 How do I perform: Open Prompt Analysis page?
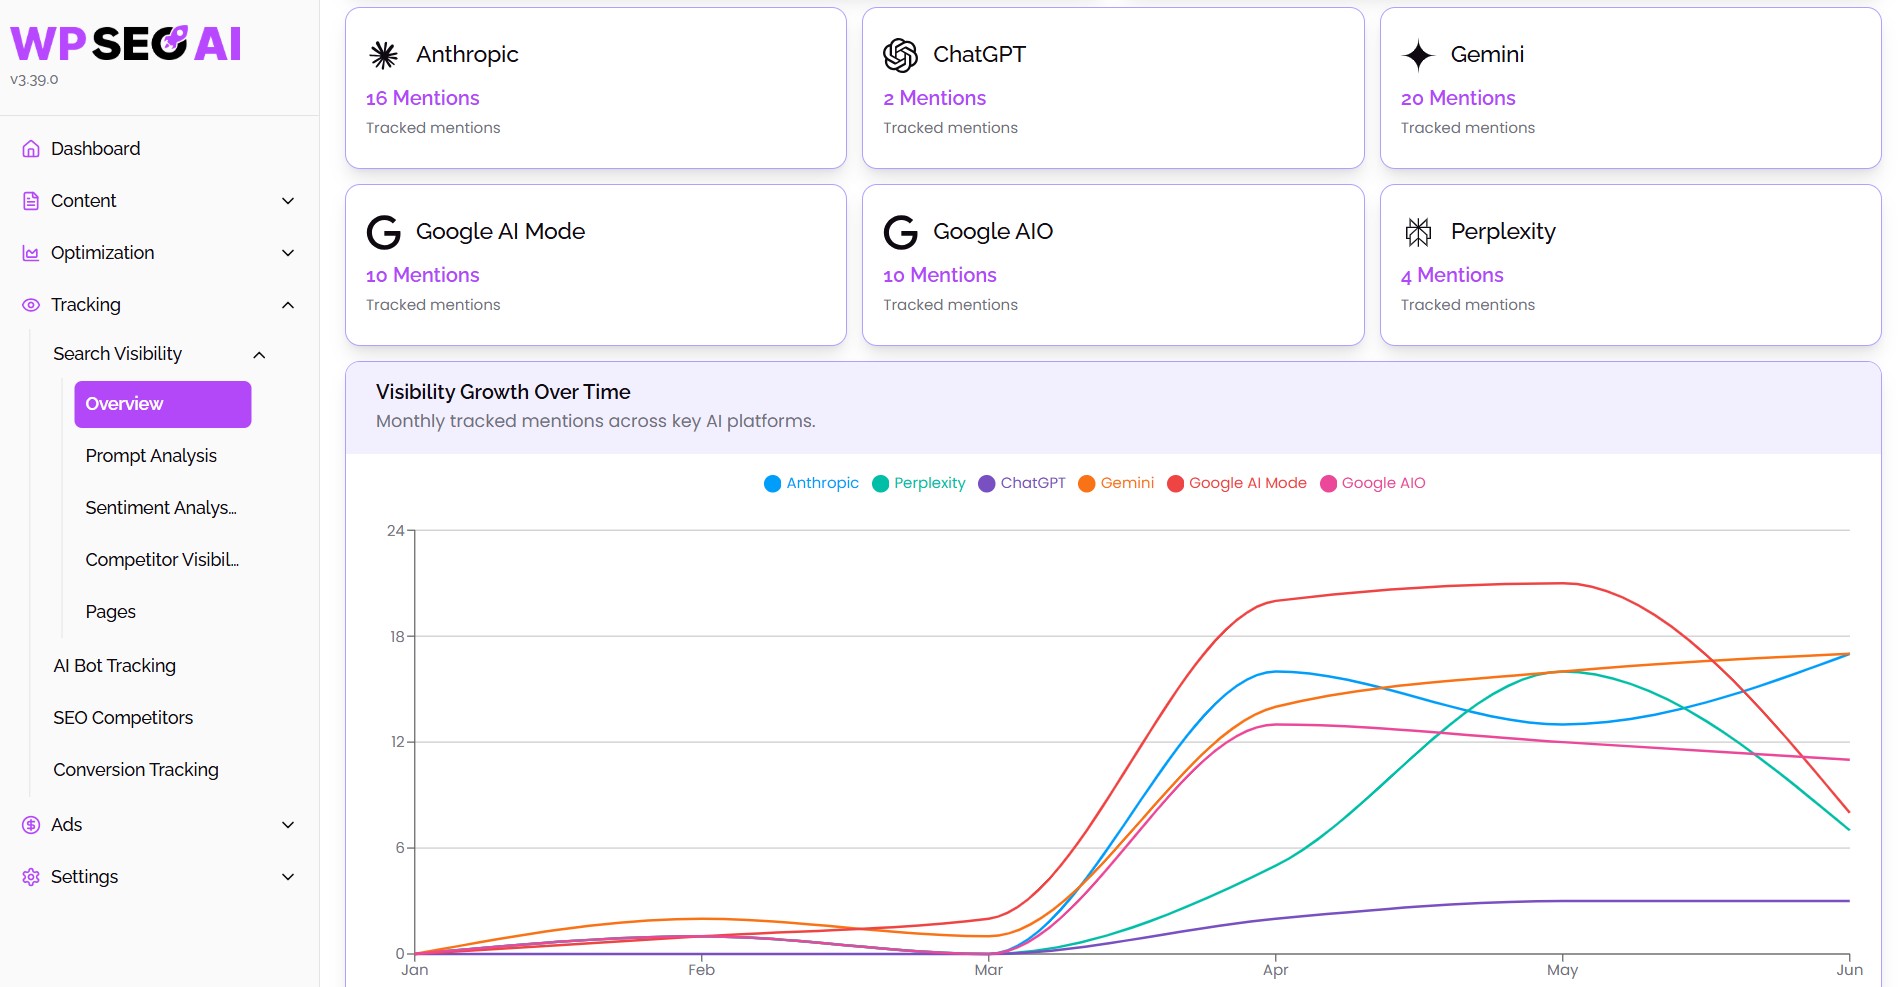point(151,456)
